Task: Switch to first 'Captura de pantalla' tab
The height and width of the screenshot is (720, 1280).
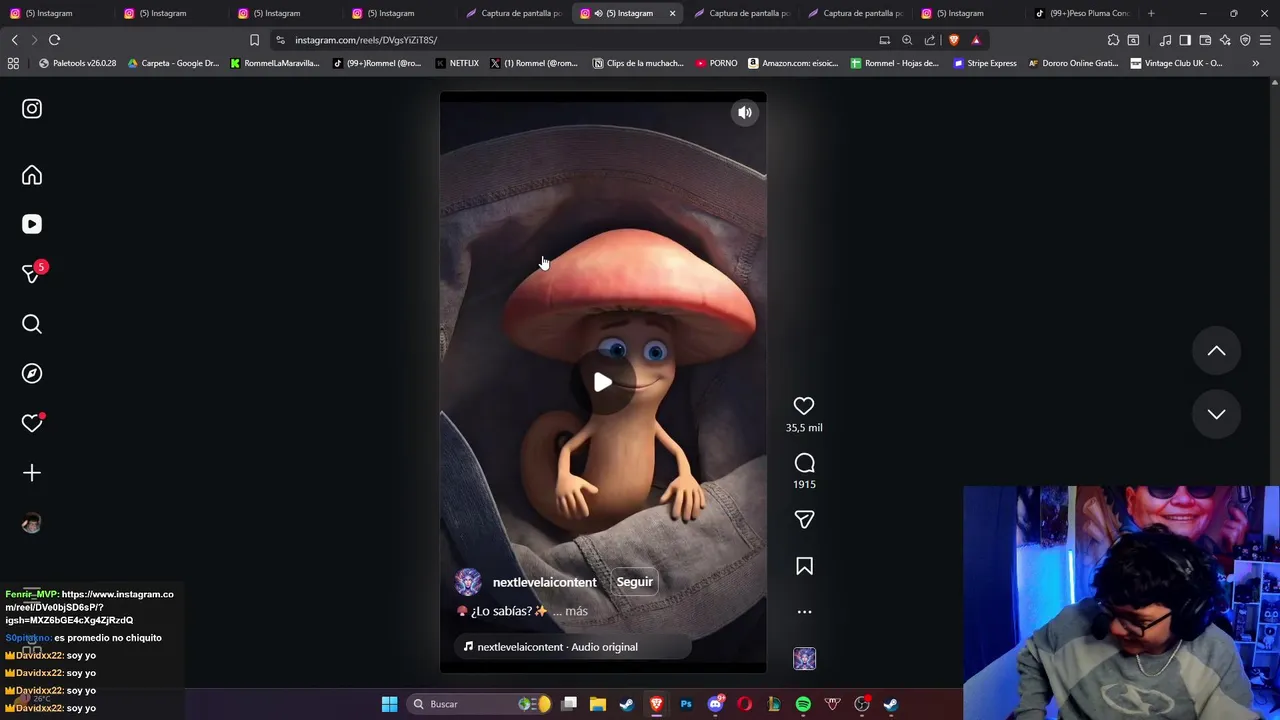Action: [516, 13]
